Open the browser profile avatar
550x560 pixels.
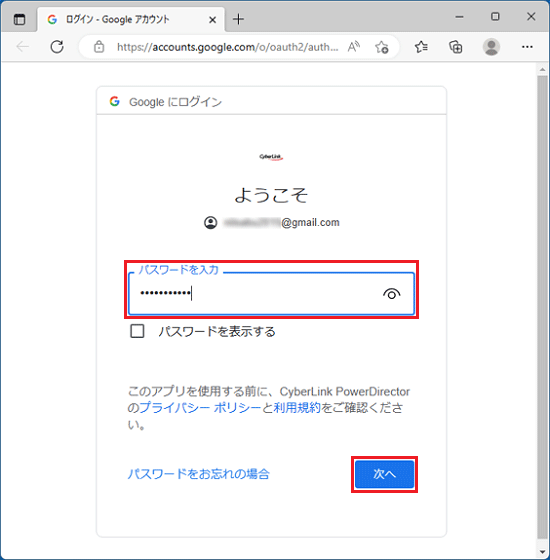pyautogui.click(x=491, y=47)
